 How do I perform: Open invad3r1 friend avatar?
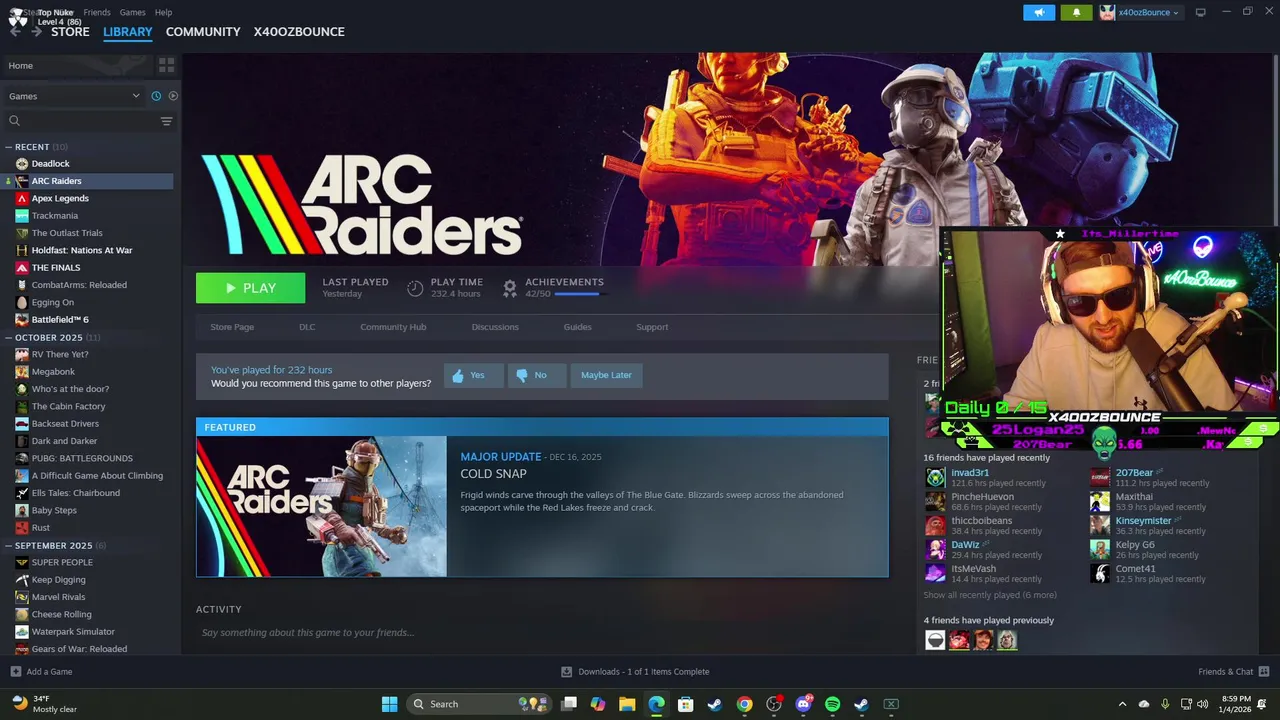click(x=935, y=478)
